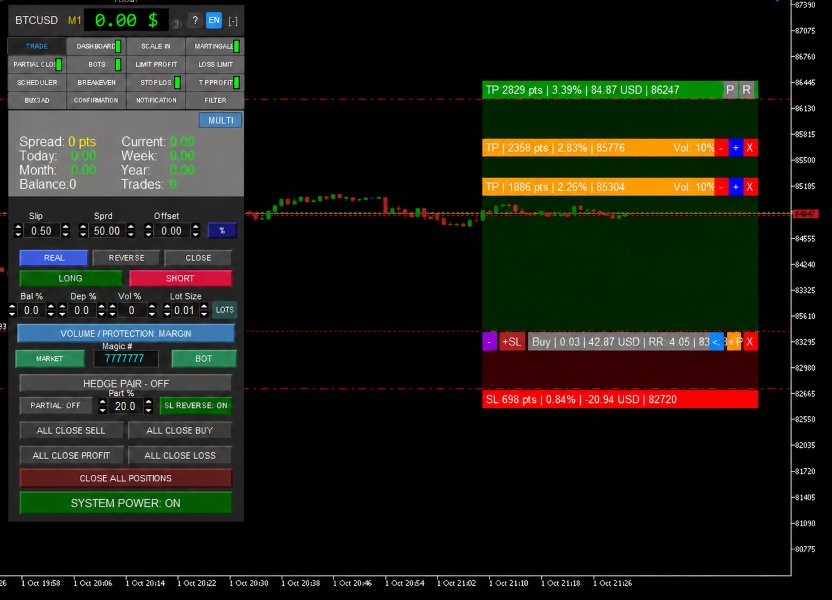The height and width of the screenshot is (600, 832).
Task: Collapse the panel with the [-] button
Action: click(x=232, y=21)
